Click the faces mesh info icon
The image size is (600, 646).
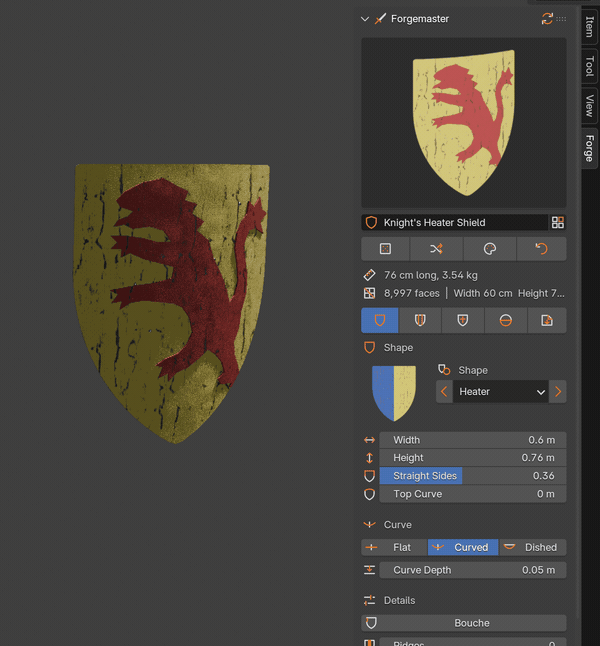tap(370, 293)
